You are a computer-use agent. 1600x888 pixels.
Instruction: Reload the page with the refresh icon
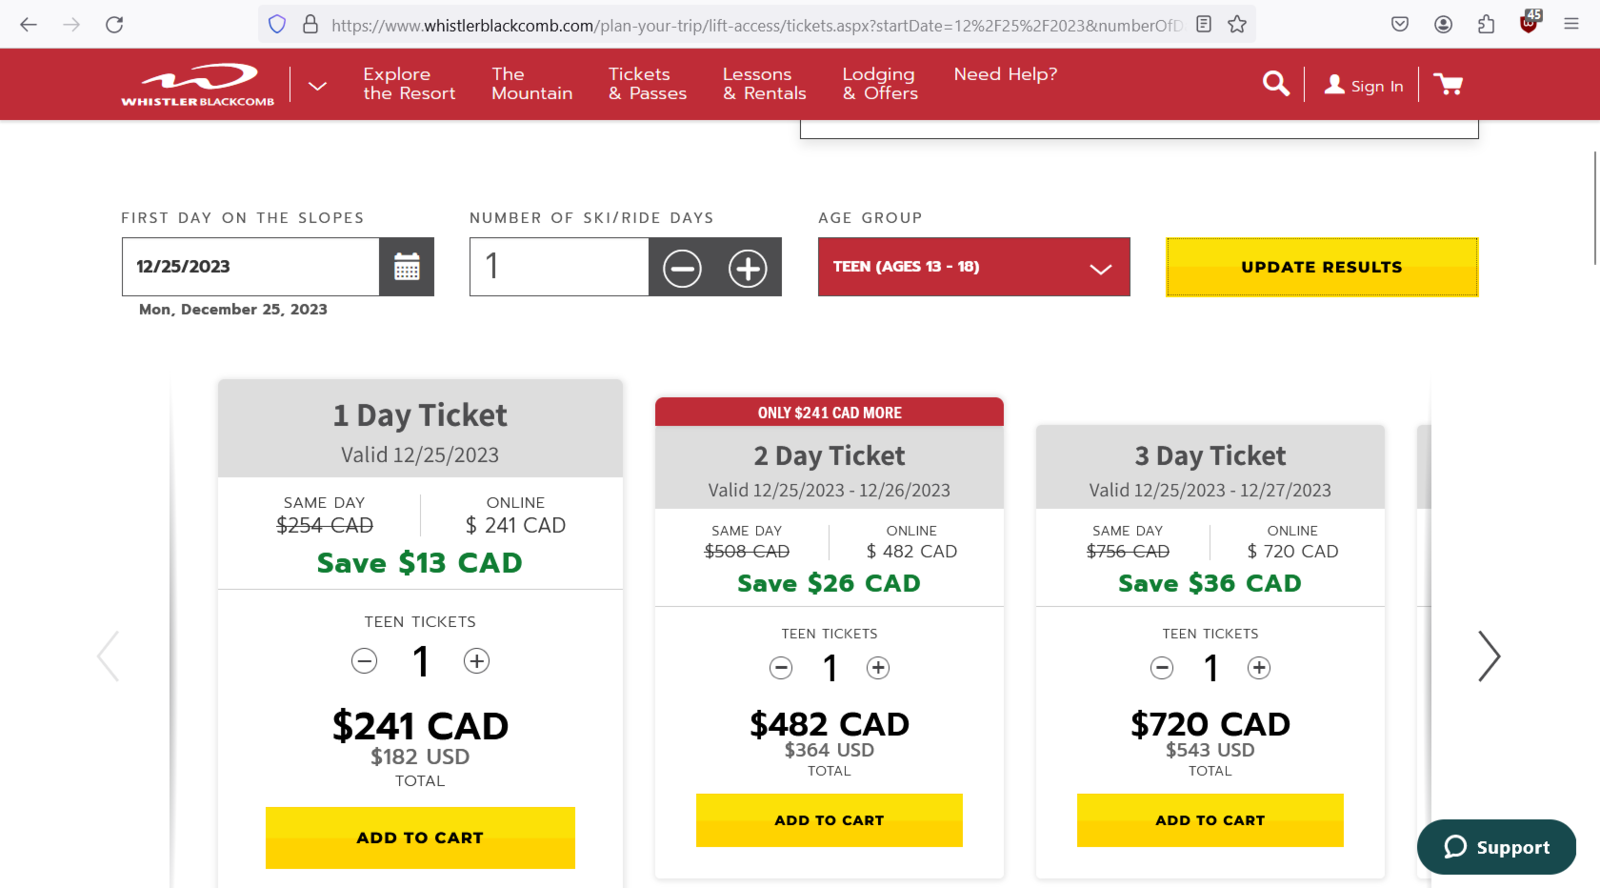[x=115, y=25]
